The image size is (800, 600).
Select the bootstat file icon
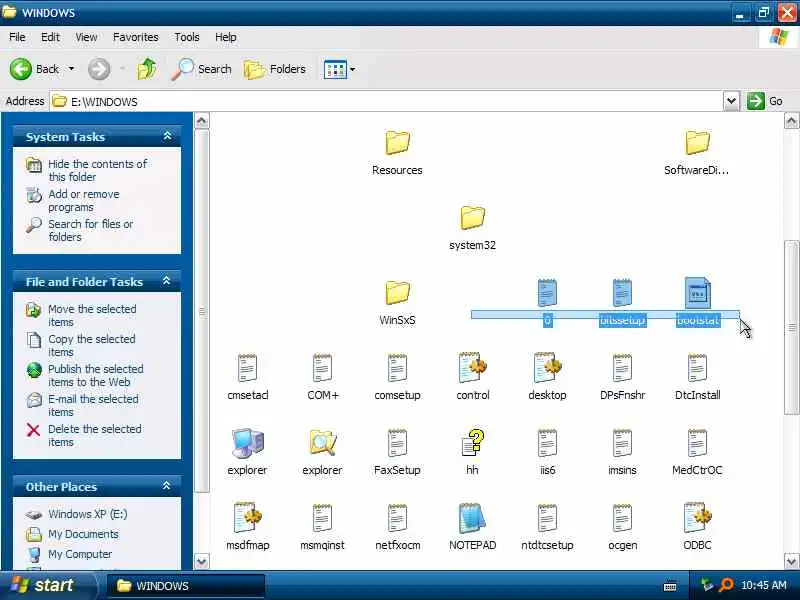(x=697, y=292)
